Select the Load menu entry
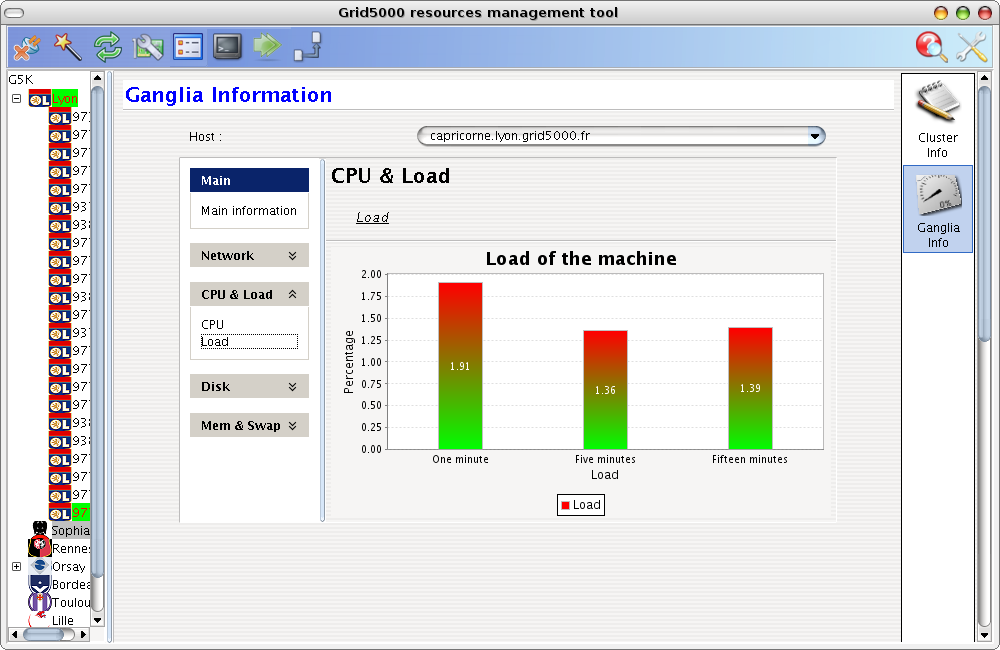Image resolution: width=1000 pixels, height=650 pixels. click(x=249, y=341)
